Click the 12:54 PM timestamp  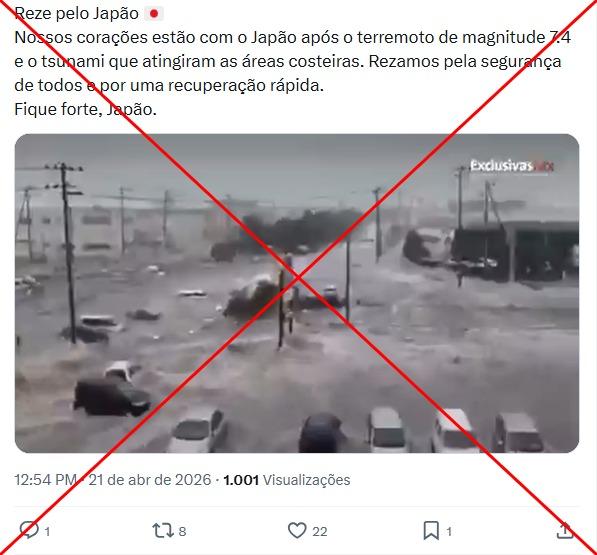(46, 480)
